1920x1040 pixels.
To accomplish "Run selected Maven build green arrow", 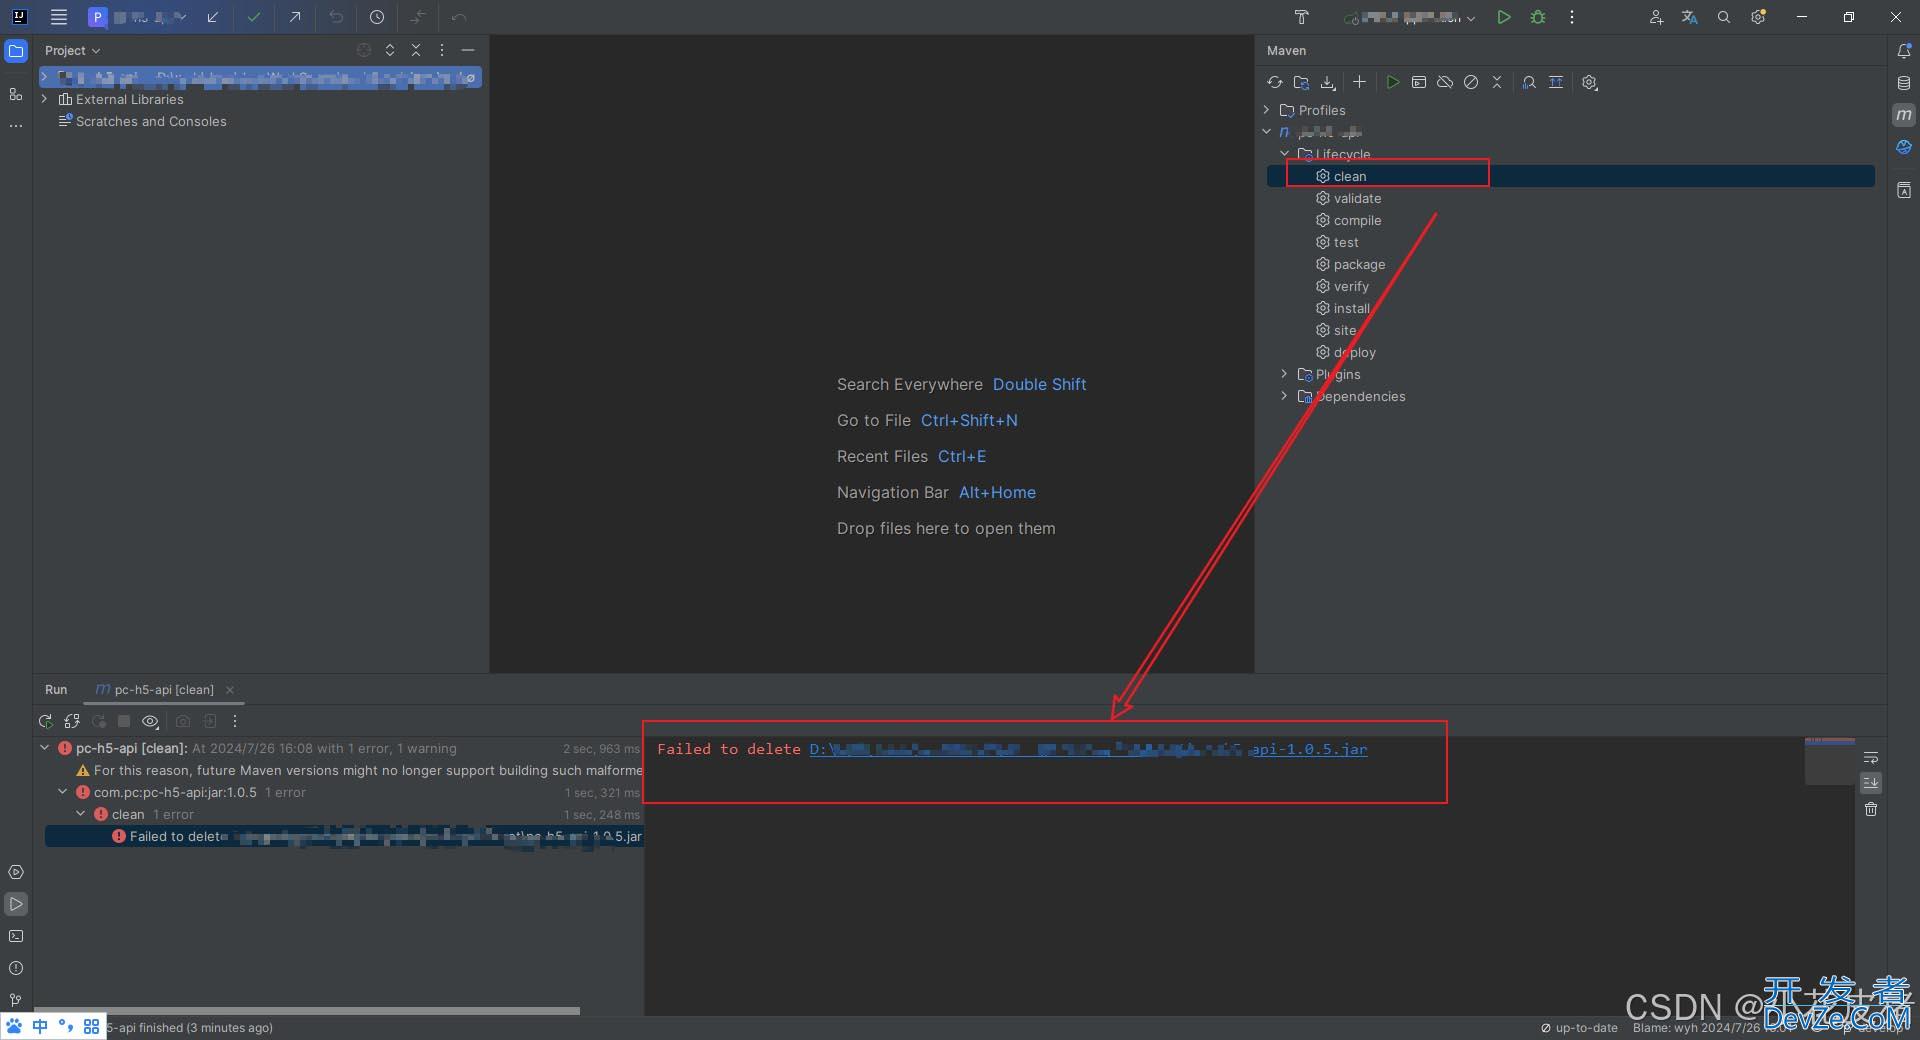I will pos(1392,82).
